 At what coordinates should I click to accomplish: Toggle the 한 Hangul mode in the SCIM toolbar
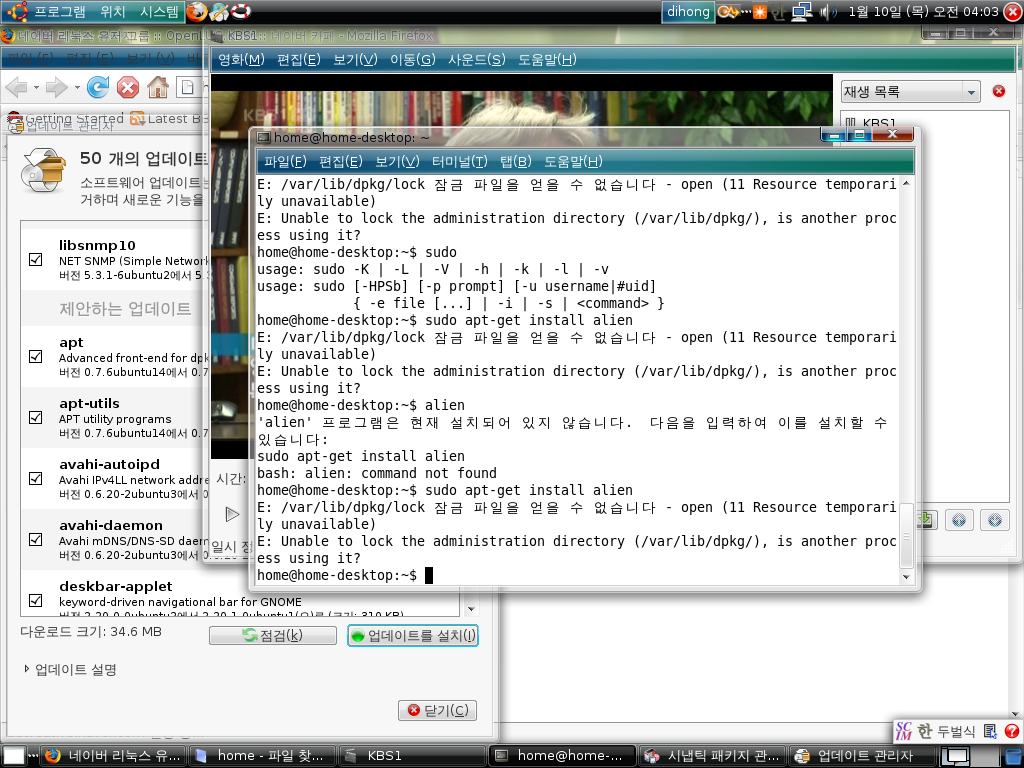pyautogui.click(x=925, y=731)
